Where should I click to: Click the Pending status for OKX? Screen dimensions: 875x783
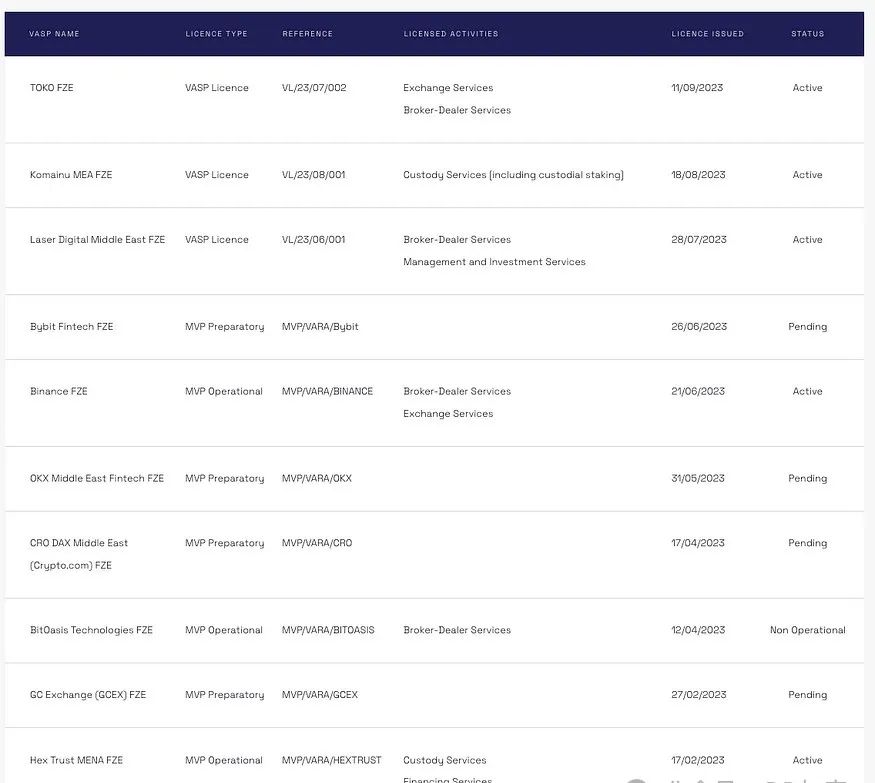(x=807, y=478)
